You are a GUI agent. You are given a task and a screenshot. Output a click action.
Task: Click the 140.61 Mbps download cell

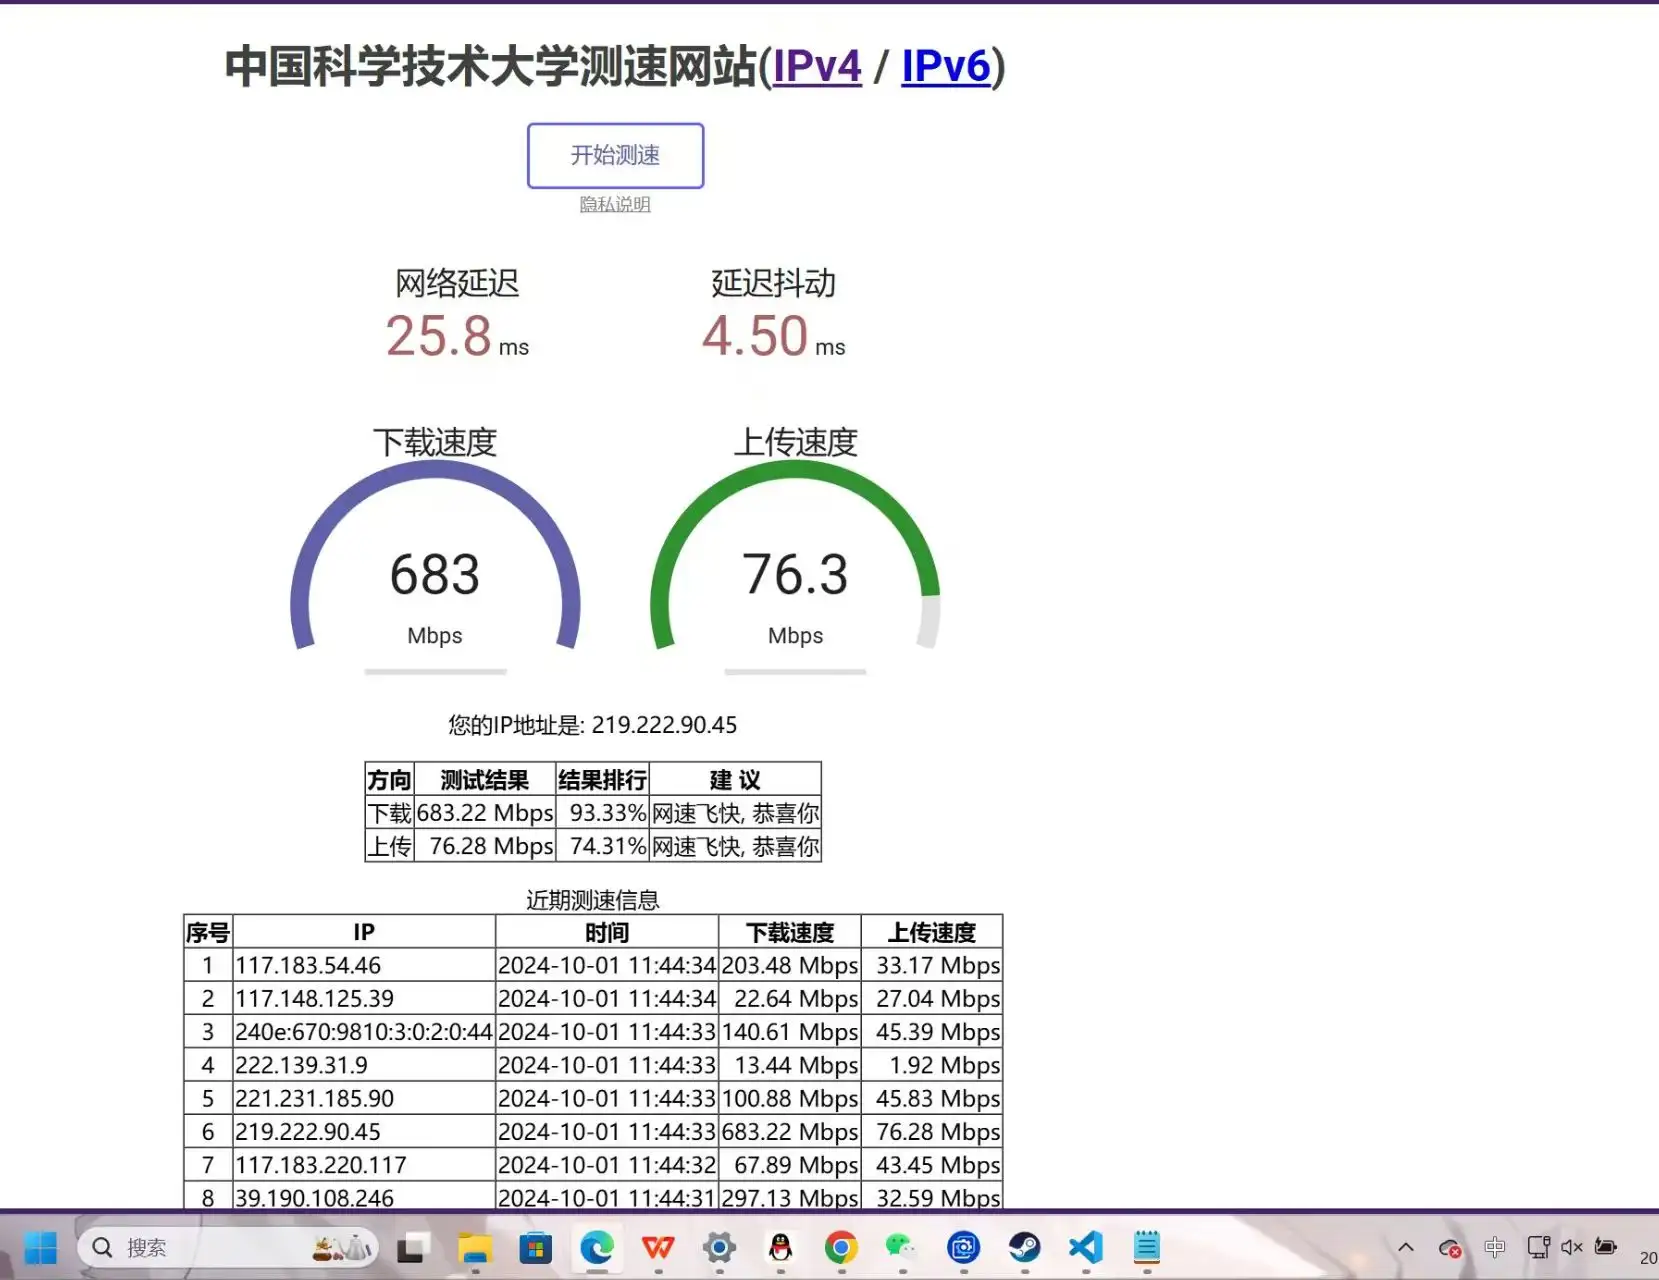pyautogui.click(x=790, y=1031)
